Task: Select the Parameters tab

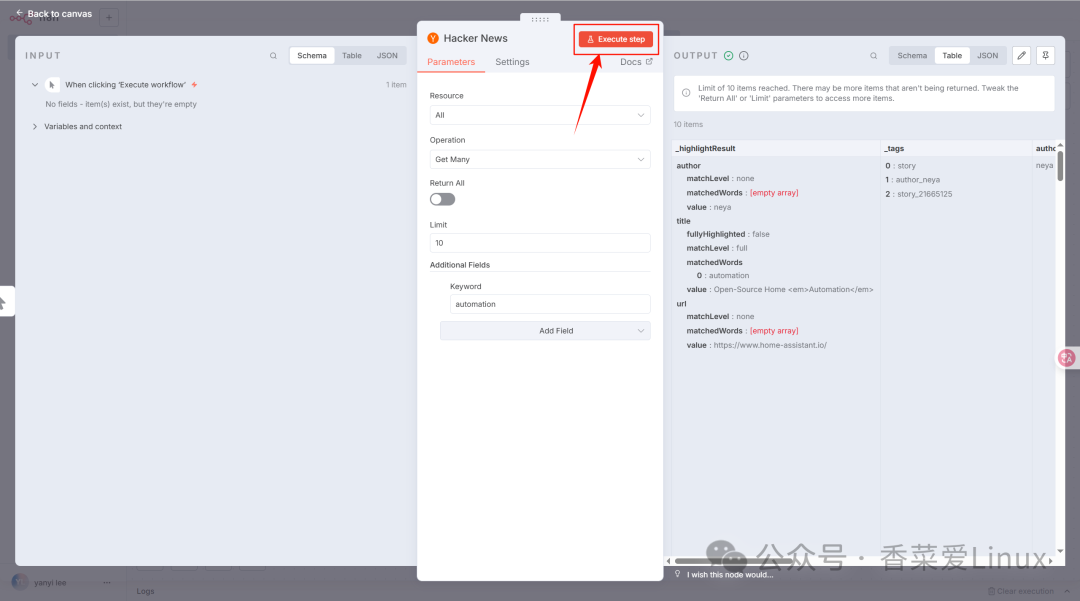Action: pos(451,62)
